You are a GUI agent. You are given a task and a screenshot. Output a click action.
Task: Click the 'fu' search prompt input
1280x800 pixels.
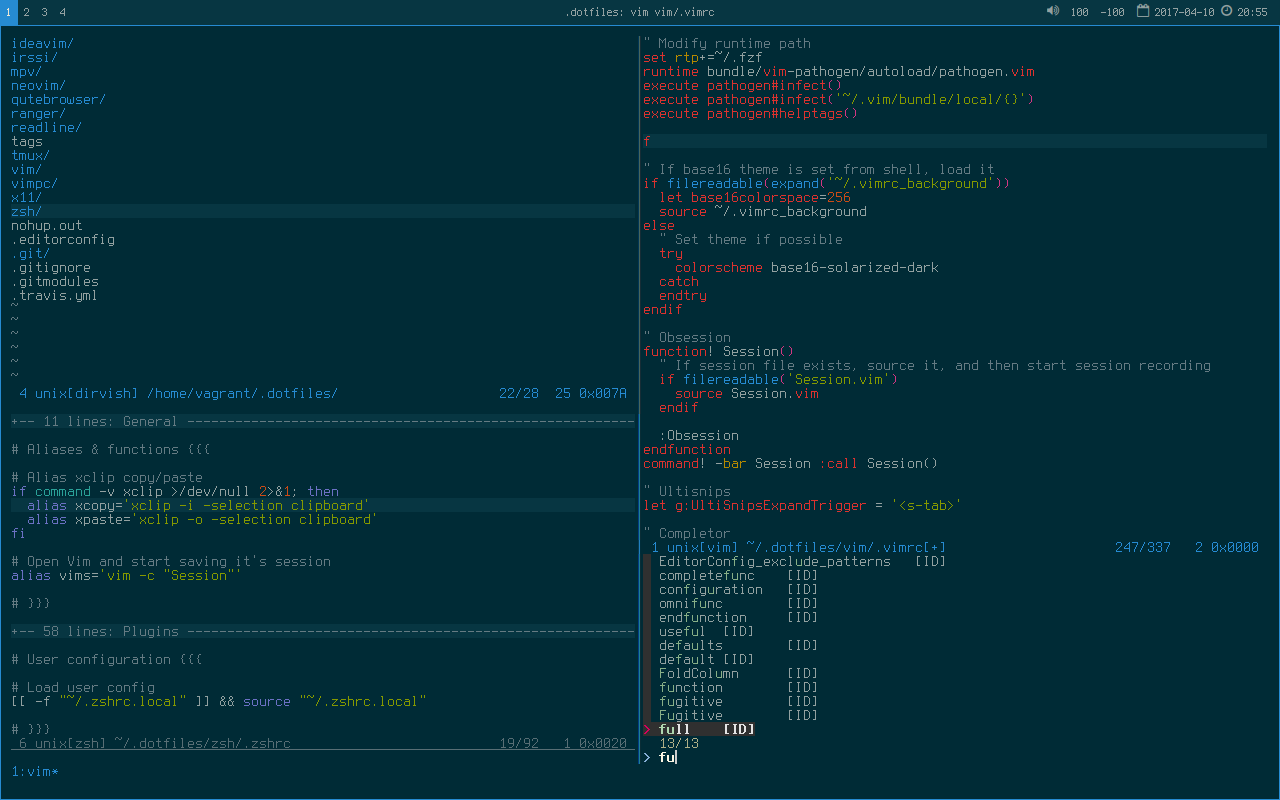[x=667, y=757]
